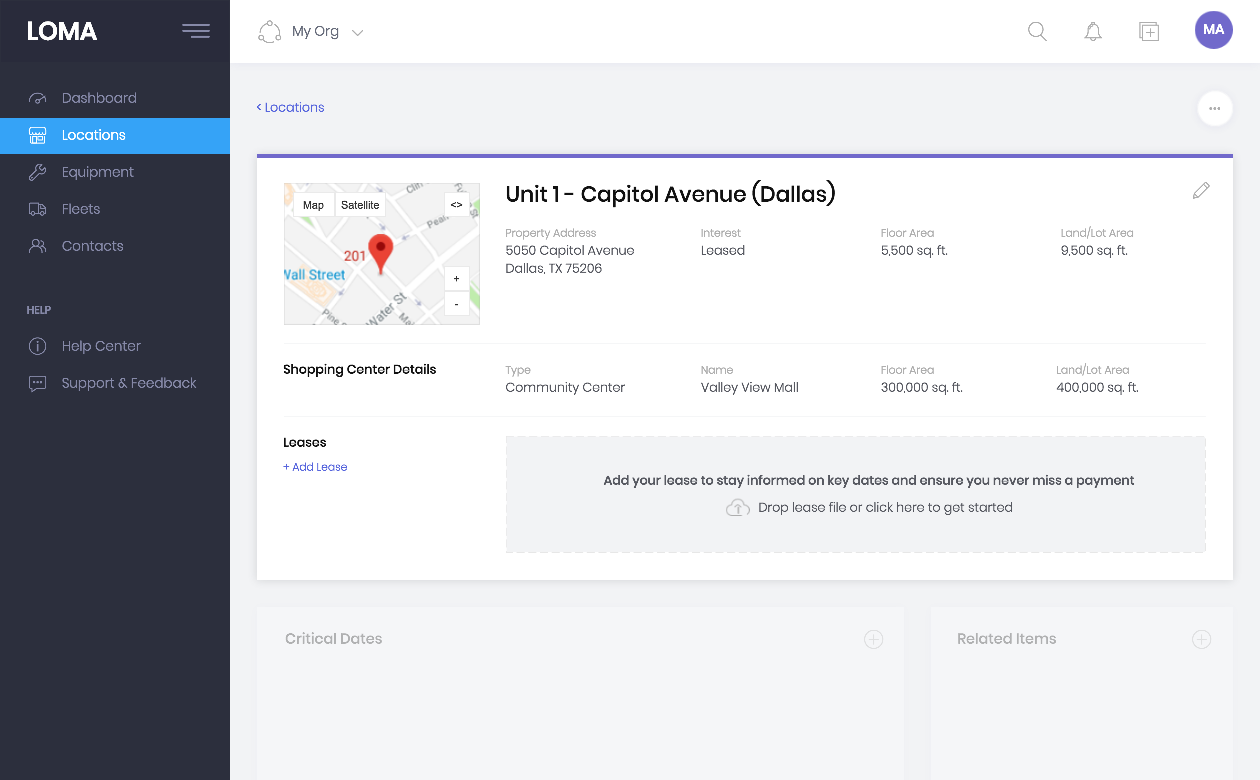This screenshot has width=1260, height=780.
Task: Expand the map using the <> button
Action: 456,205
